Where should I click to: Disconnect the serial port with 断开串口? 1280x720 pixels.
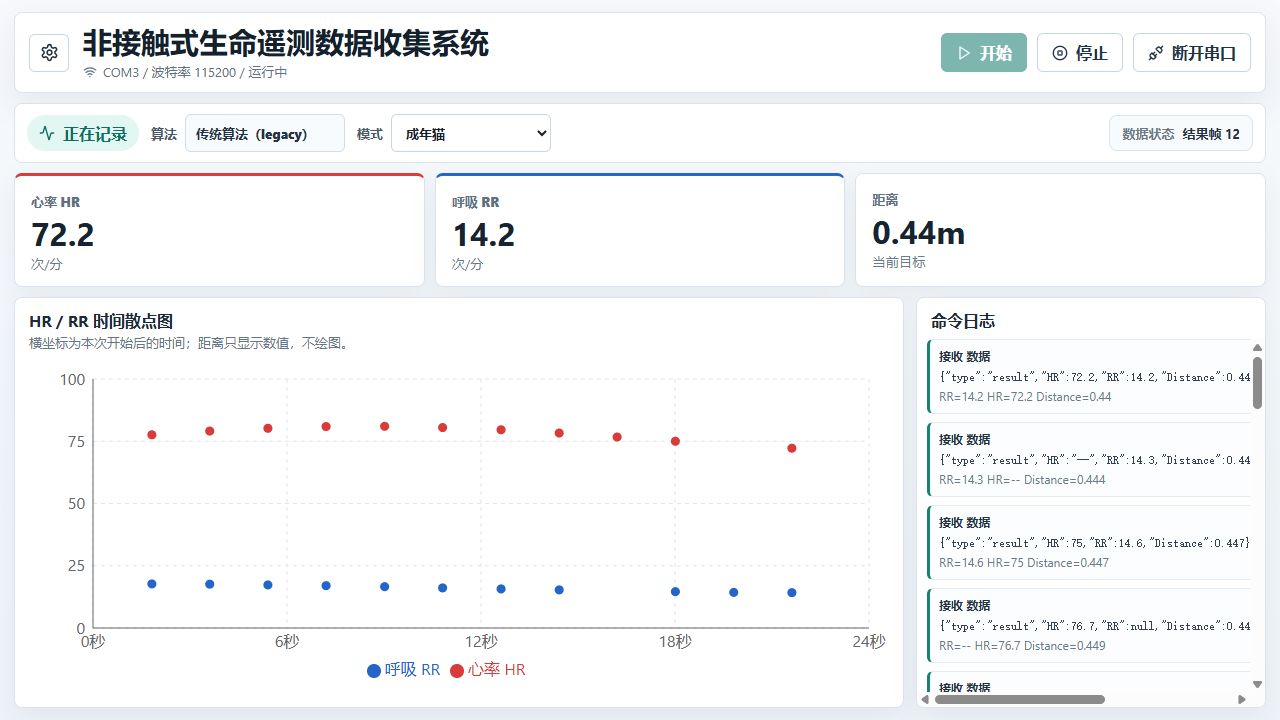click(x=1192, y=53)
